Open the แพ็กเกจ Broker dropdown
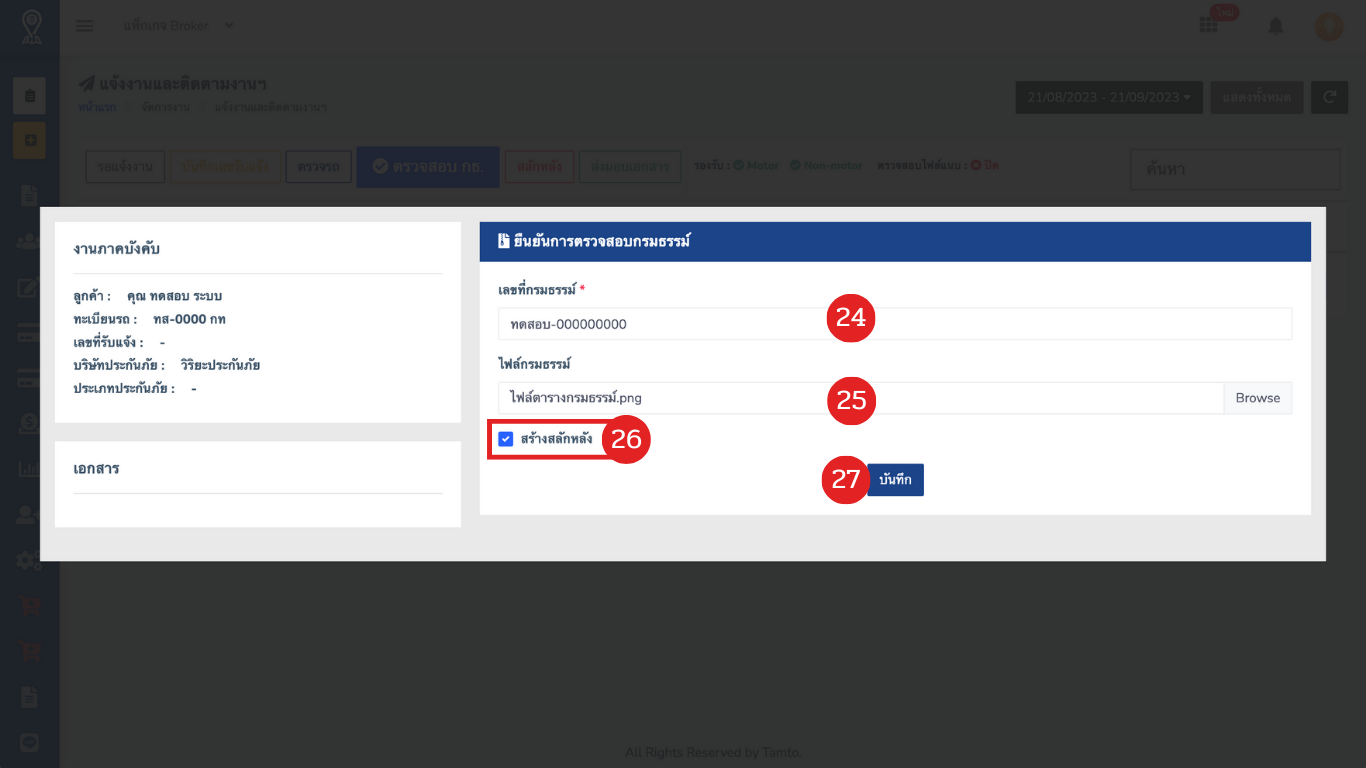The image size is (1366, 768). [x=178, y=25]
